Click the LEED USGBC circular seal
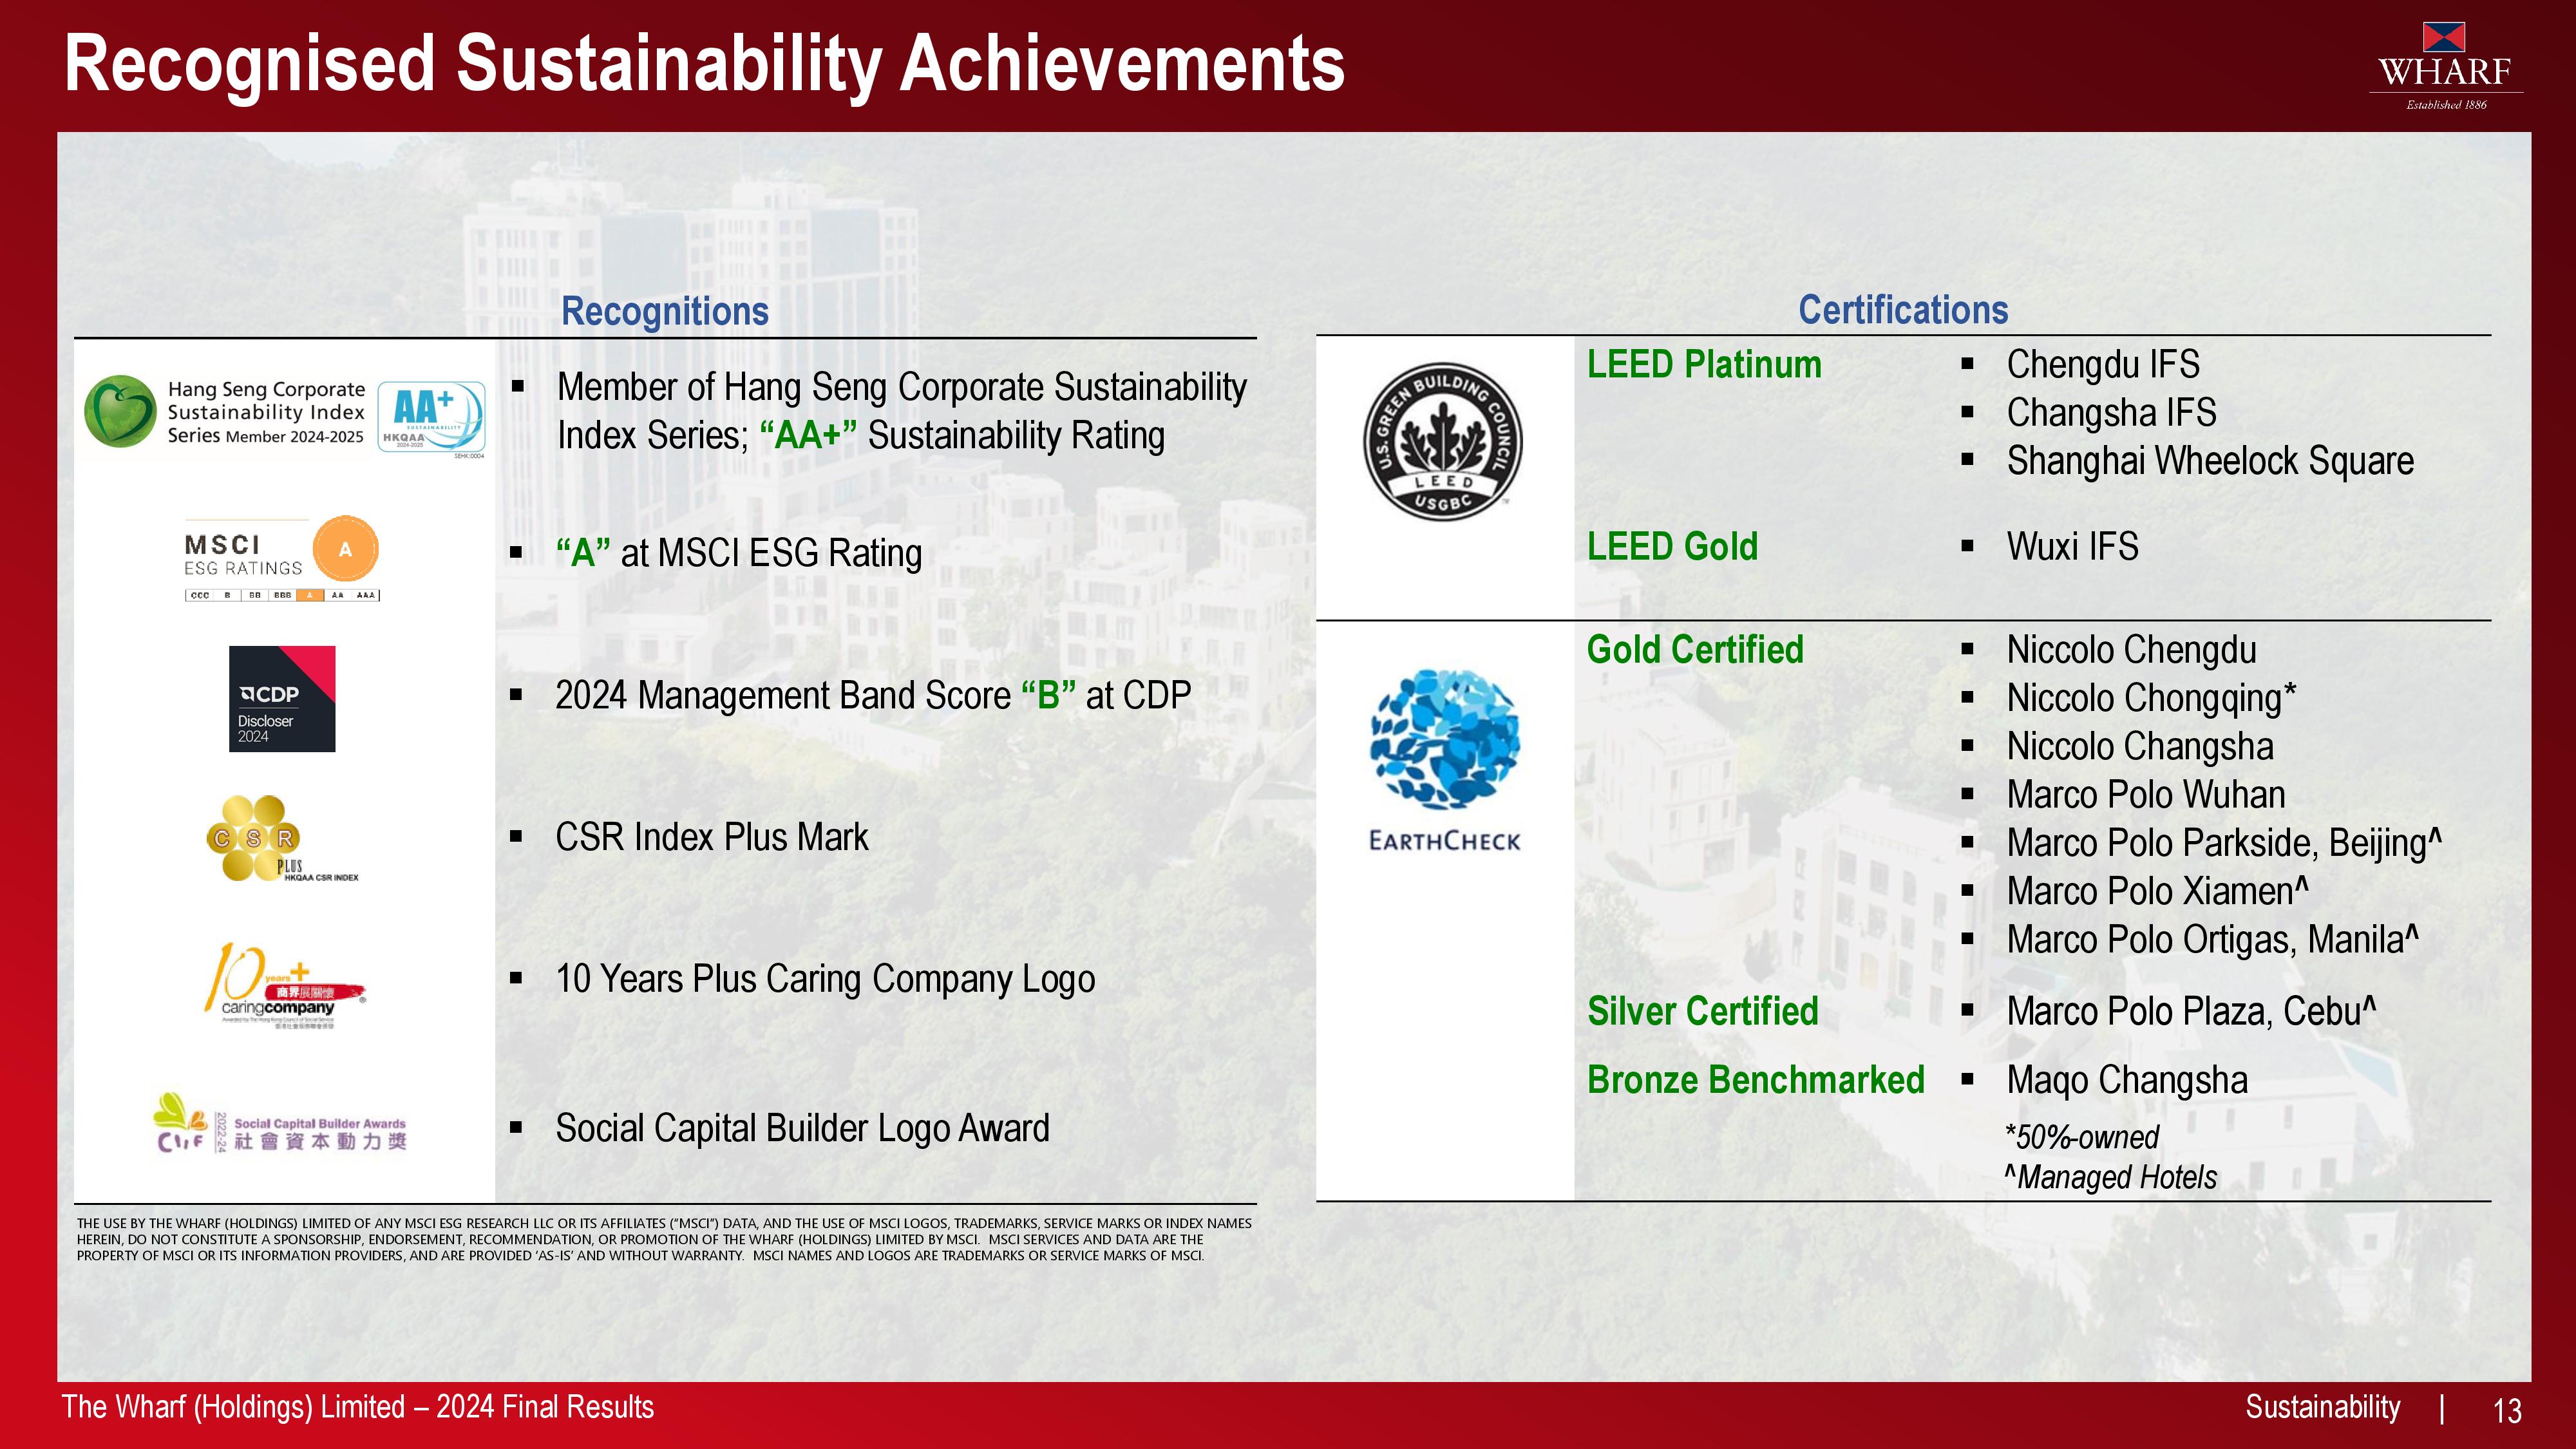This screenshot has width=2576, height=1449. click(x=1444, y=441)
